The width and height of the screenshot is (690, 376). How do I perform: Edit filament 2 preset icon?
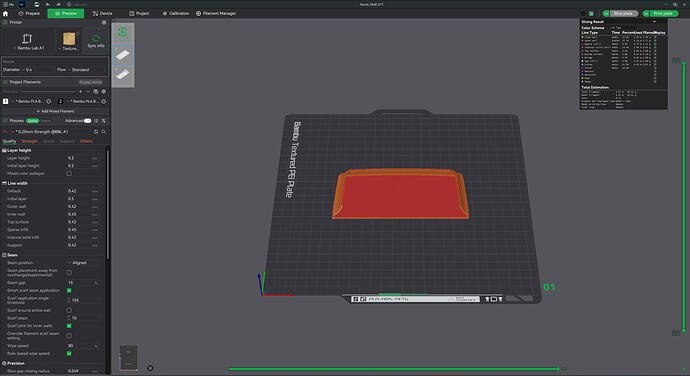tap(104, 101)
